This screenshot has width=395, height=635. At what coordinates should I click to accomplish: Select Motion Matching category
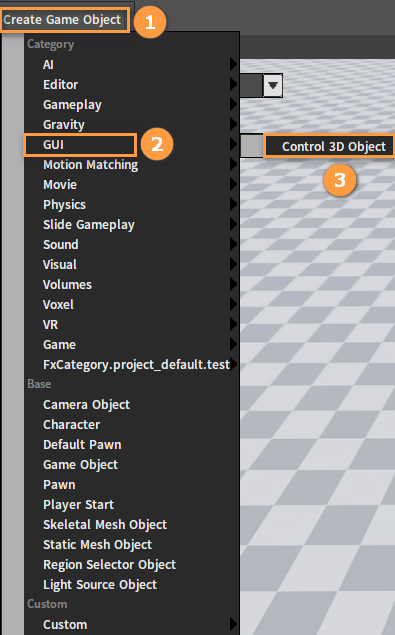coord(131,164)
